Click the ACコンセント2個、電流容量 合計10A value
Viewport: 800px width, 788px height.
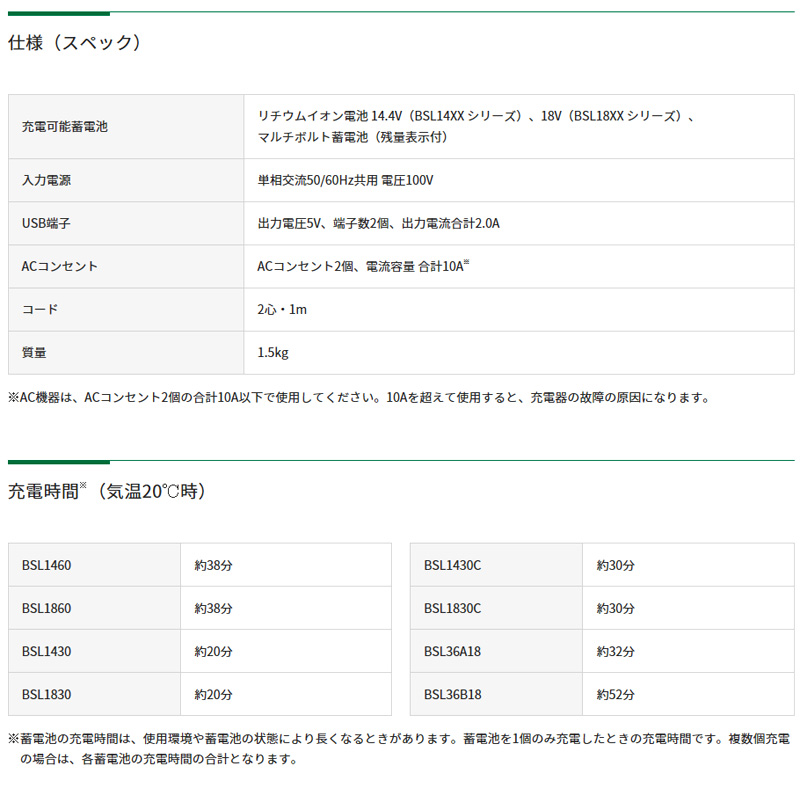[x=363, y=266]
